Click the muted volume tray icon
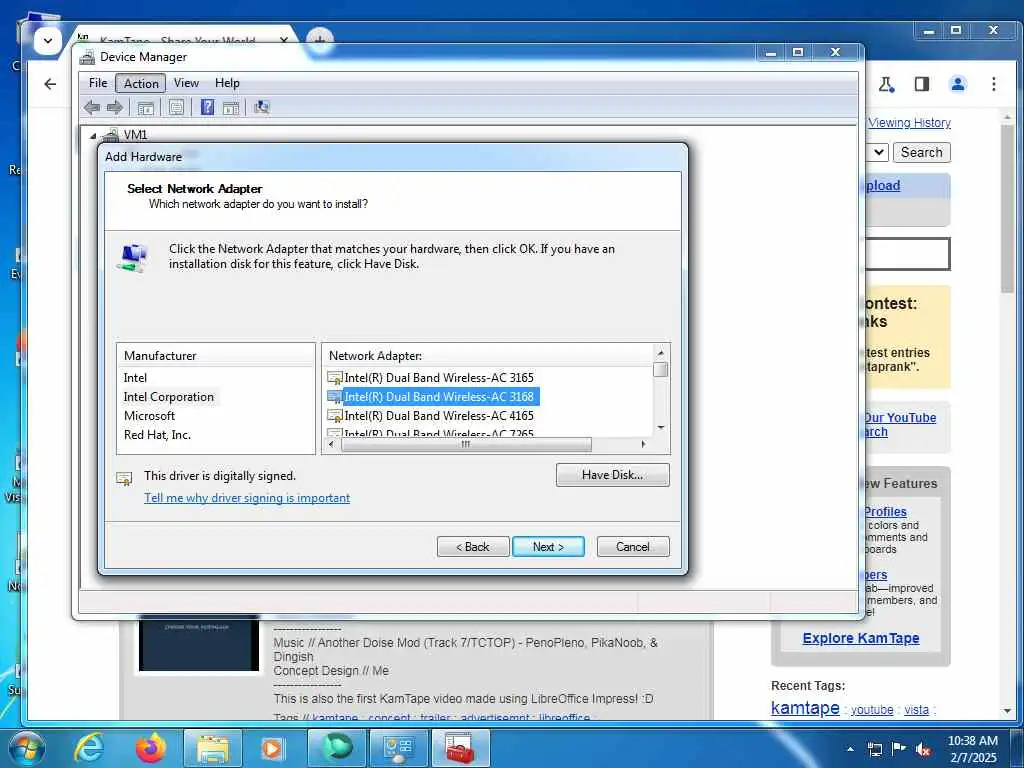The image size is (1024, 768). coord(923,749)
